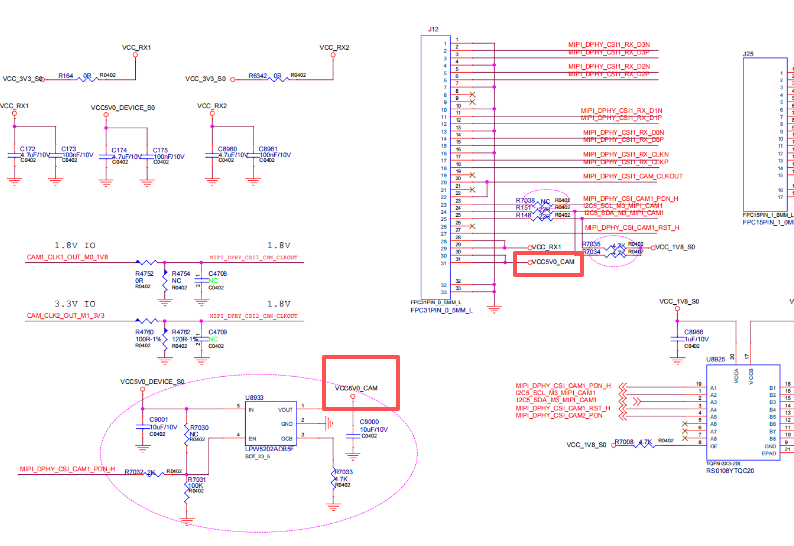
Task: Select the CAM_CLK2_OUT_M1_3V3 net label
Action: [67, 315]
